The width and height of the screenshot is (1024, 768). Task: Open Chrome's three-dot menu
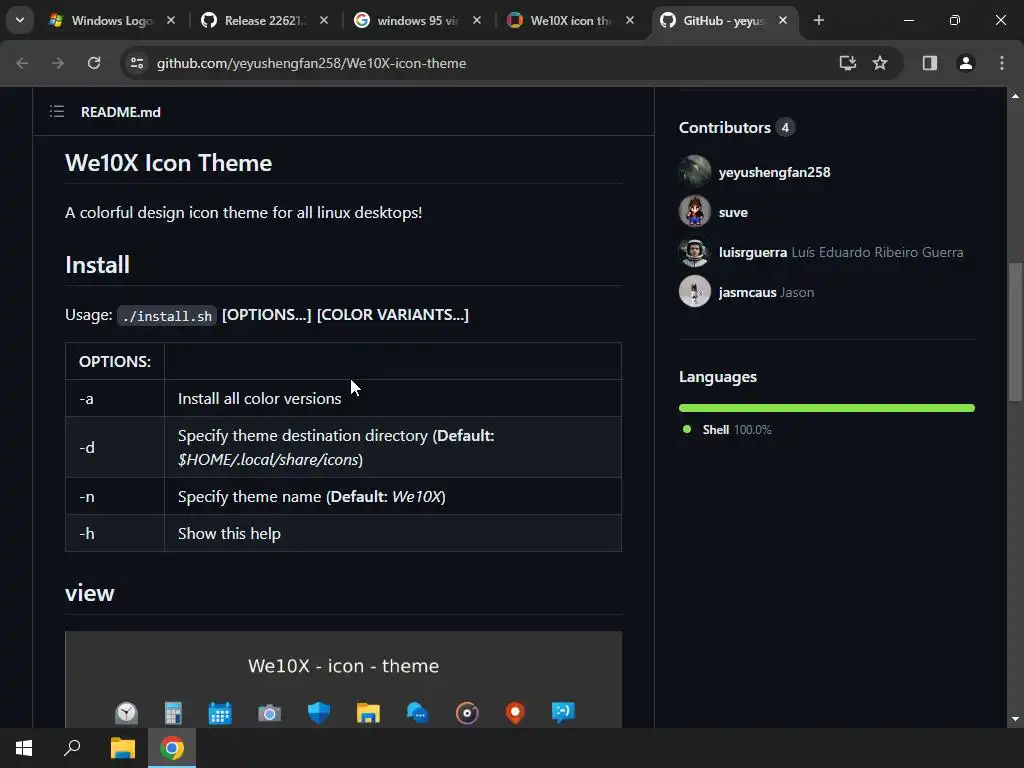[1002, 63]
